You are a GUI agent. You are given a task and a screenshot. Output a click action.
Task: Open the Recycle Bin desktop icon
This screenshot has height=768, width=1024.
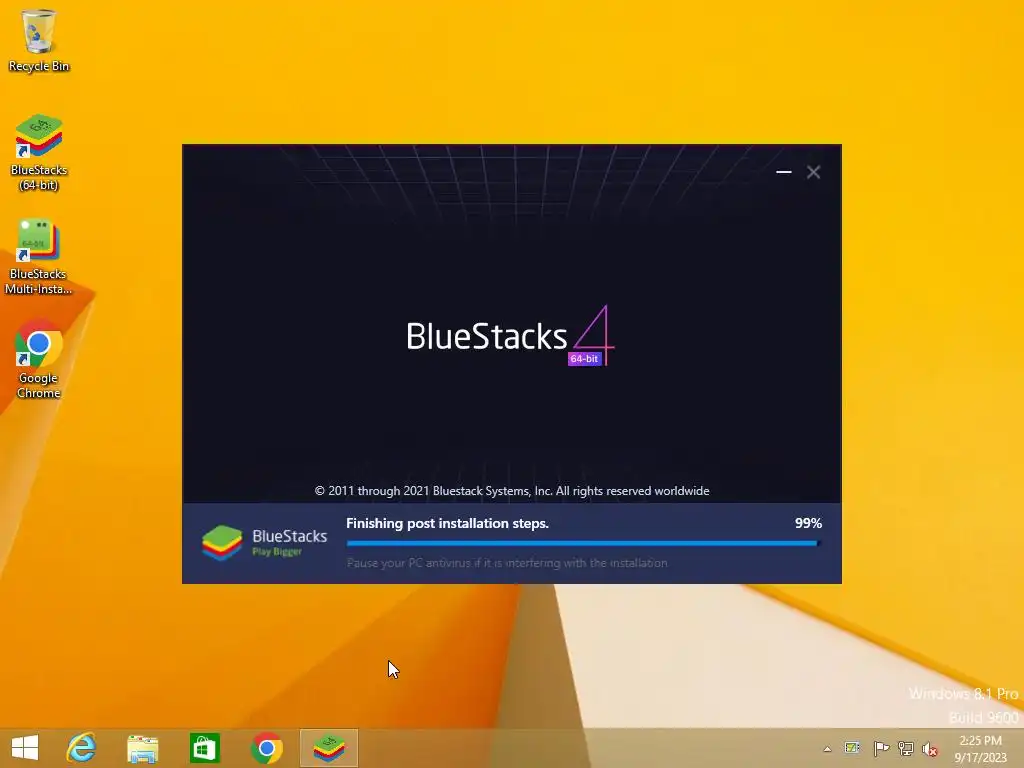pos(39,40)
